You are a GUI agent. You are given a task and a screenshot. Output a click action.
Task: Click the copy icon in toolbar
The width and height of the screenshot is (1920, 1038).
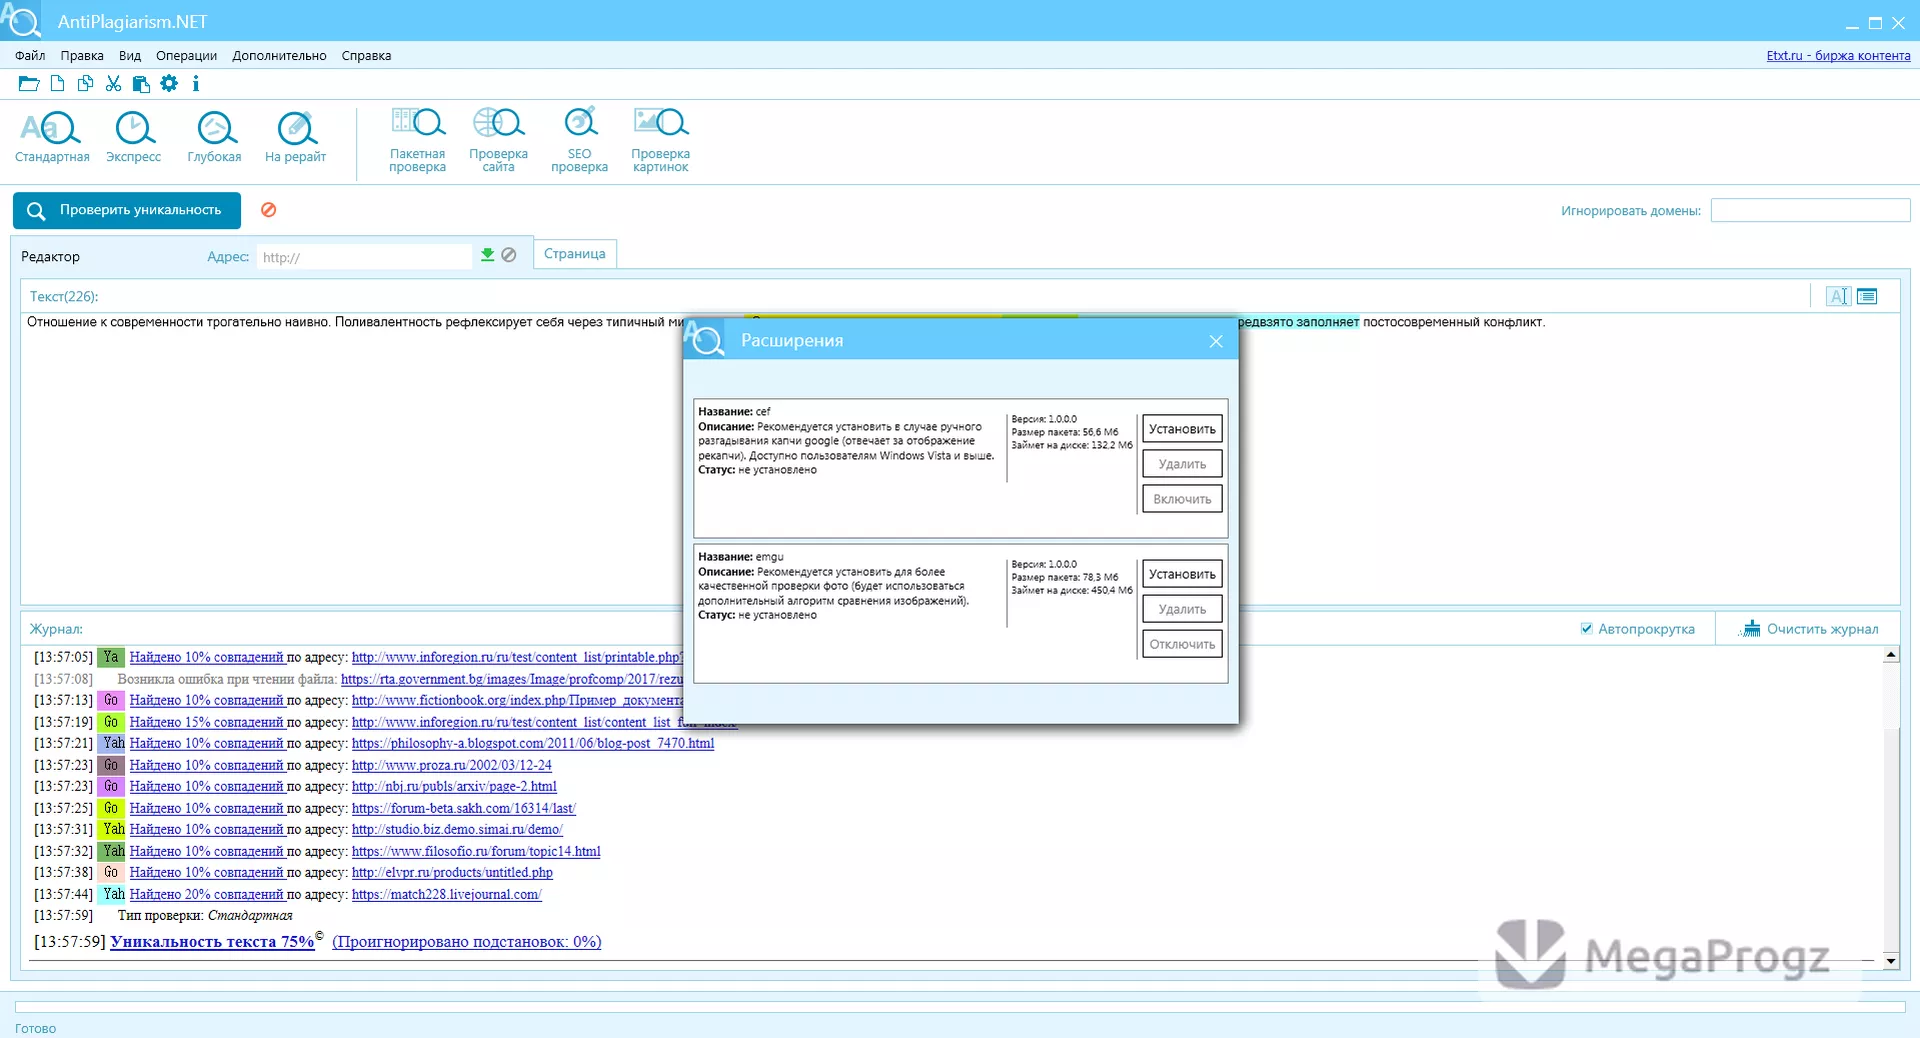pyautogui.click(x=86, y=84)
